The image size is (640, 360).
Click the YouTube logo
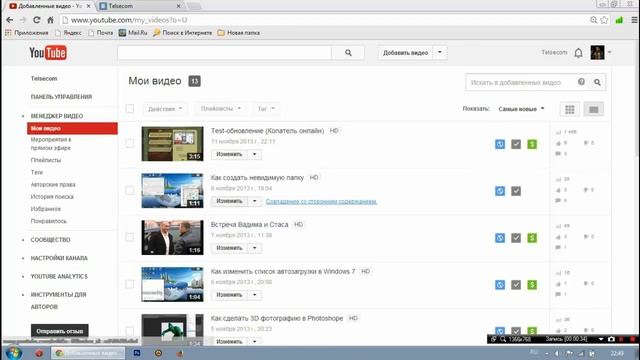pos(48,53)
